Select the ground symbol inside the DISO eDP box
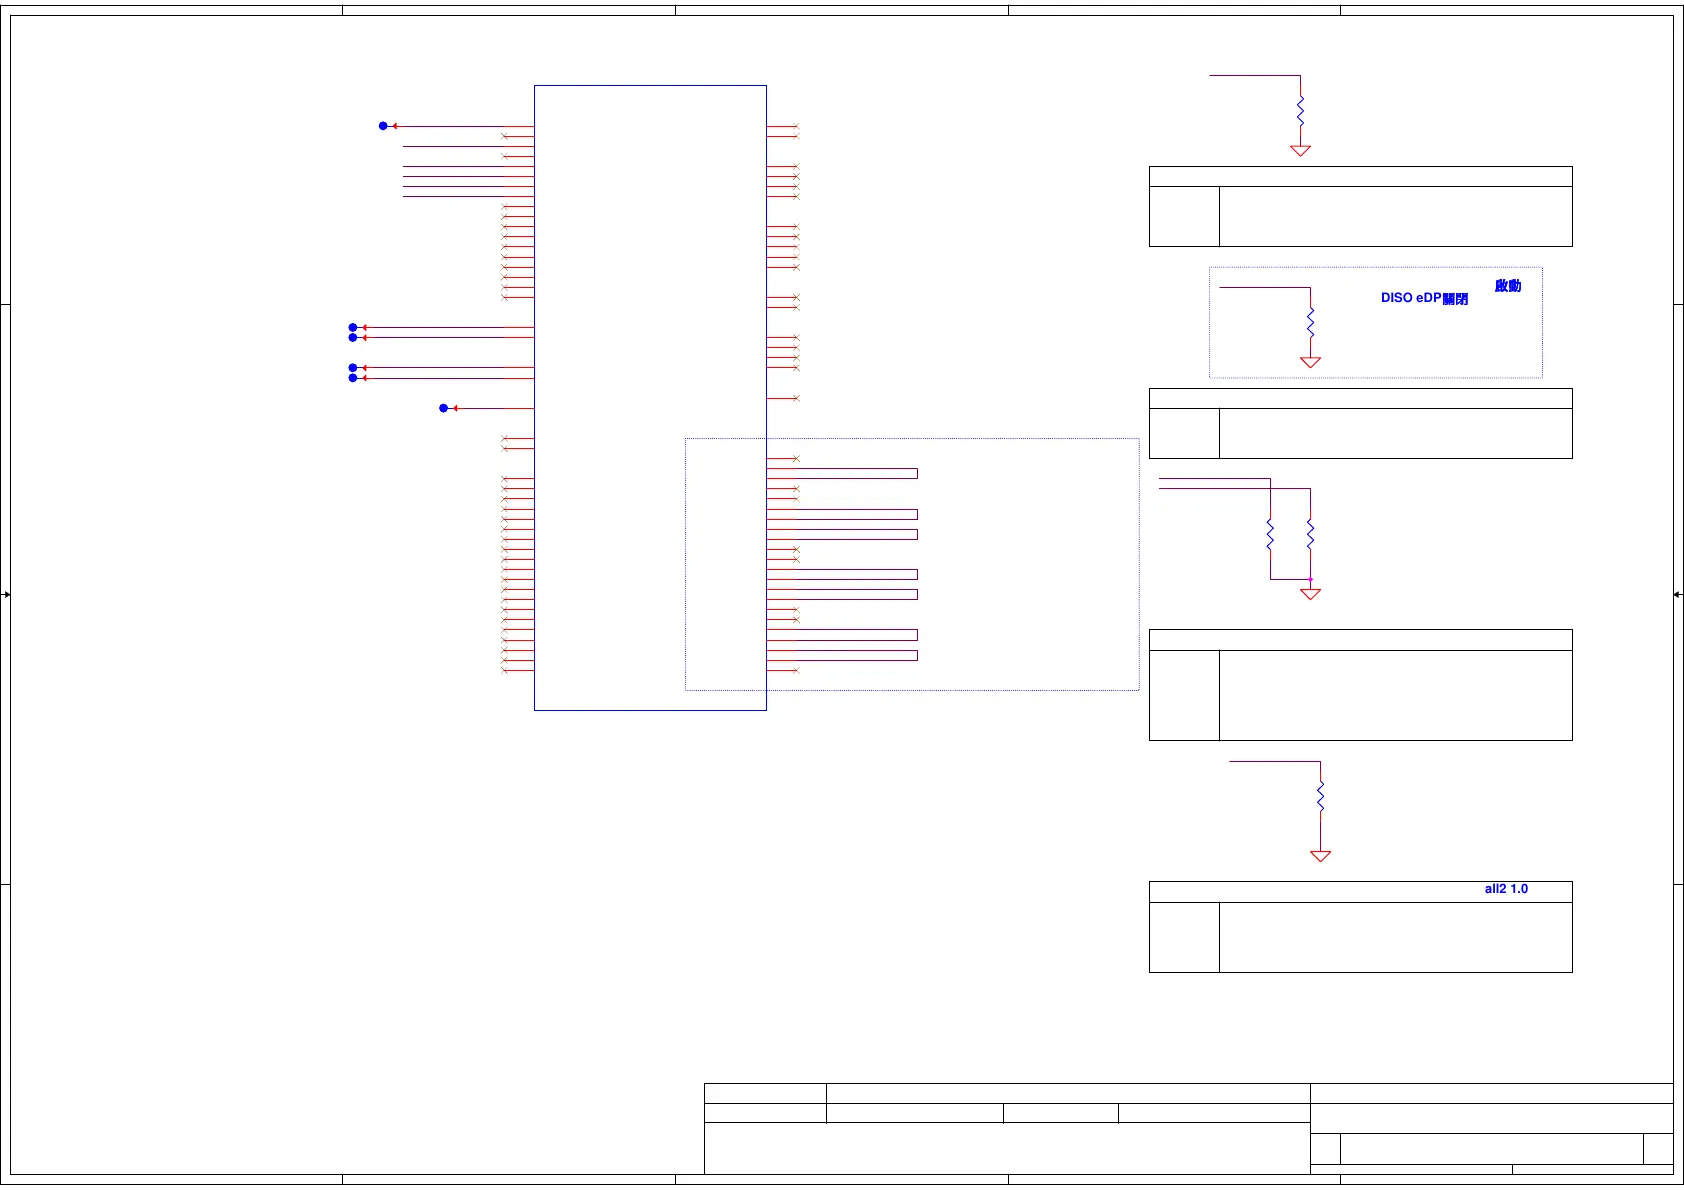Image resolution: width=1684 pixels, height=1190 pixels. [x=1310, y=362]
